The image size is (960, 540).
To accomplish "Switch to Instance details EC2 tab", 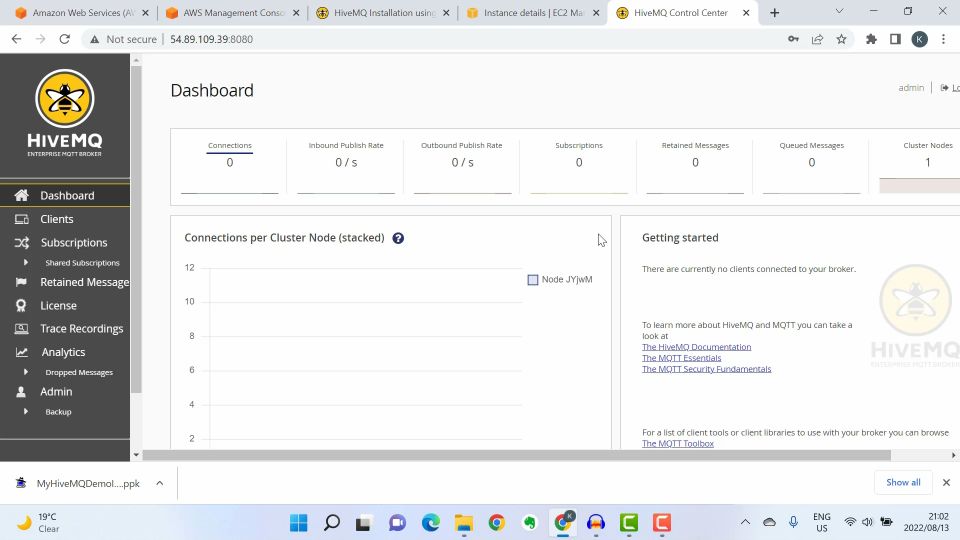I will [x=533, y=13].
